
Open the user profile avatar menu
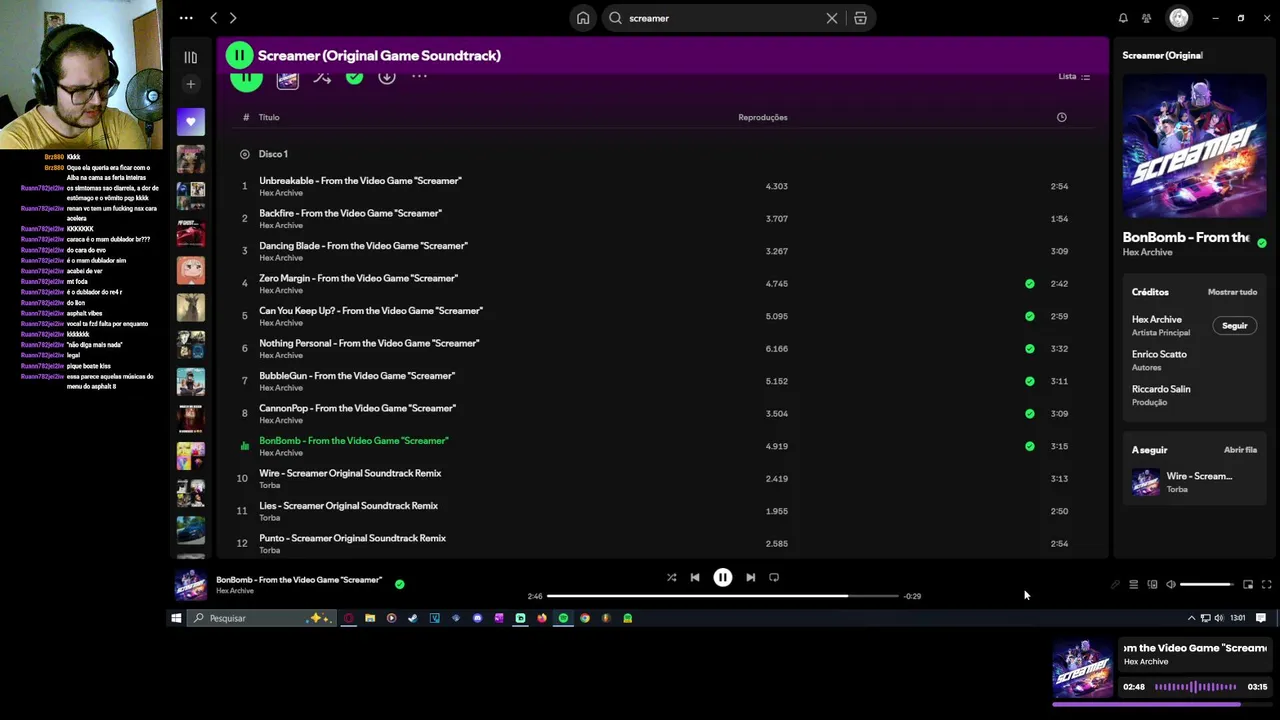[x=1179, y=18]
